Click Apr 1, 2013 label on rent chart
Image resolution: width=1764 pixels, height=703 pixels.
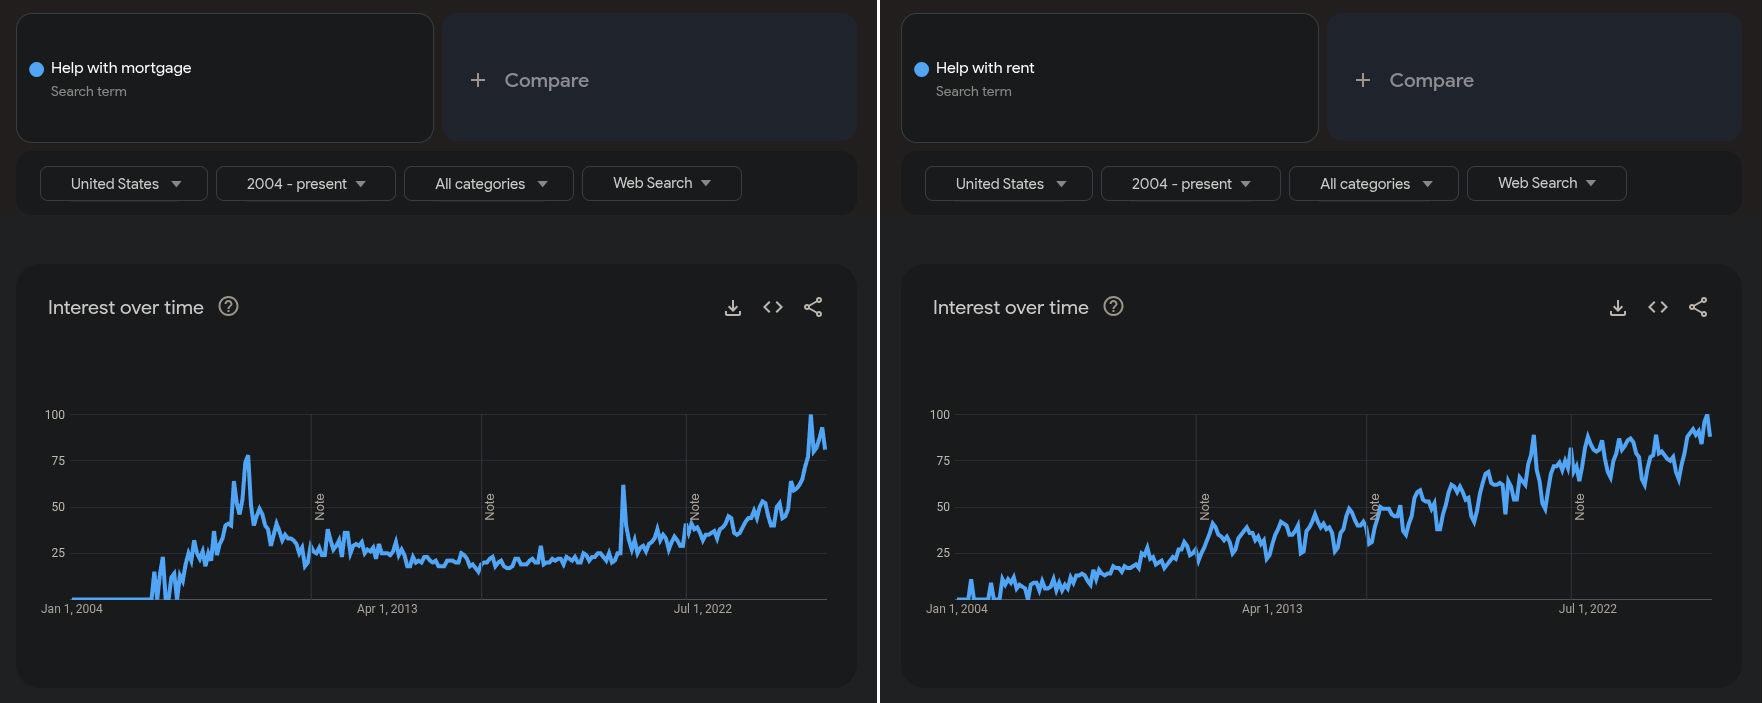point(1272,609)
